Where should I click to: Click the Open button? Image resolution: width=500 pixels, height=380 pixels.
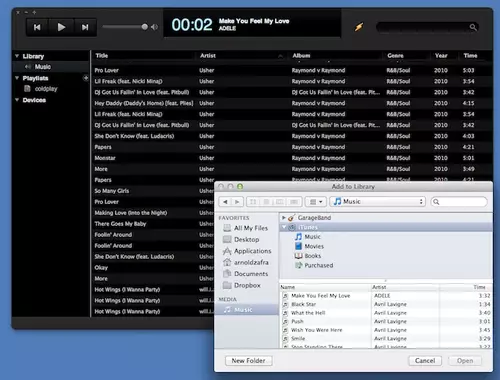pyautogui.click(x=465, y=361)
